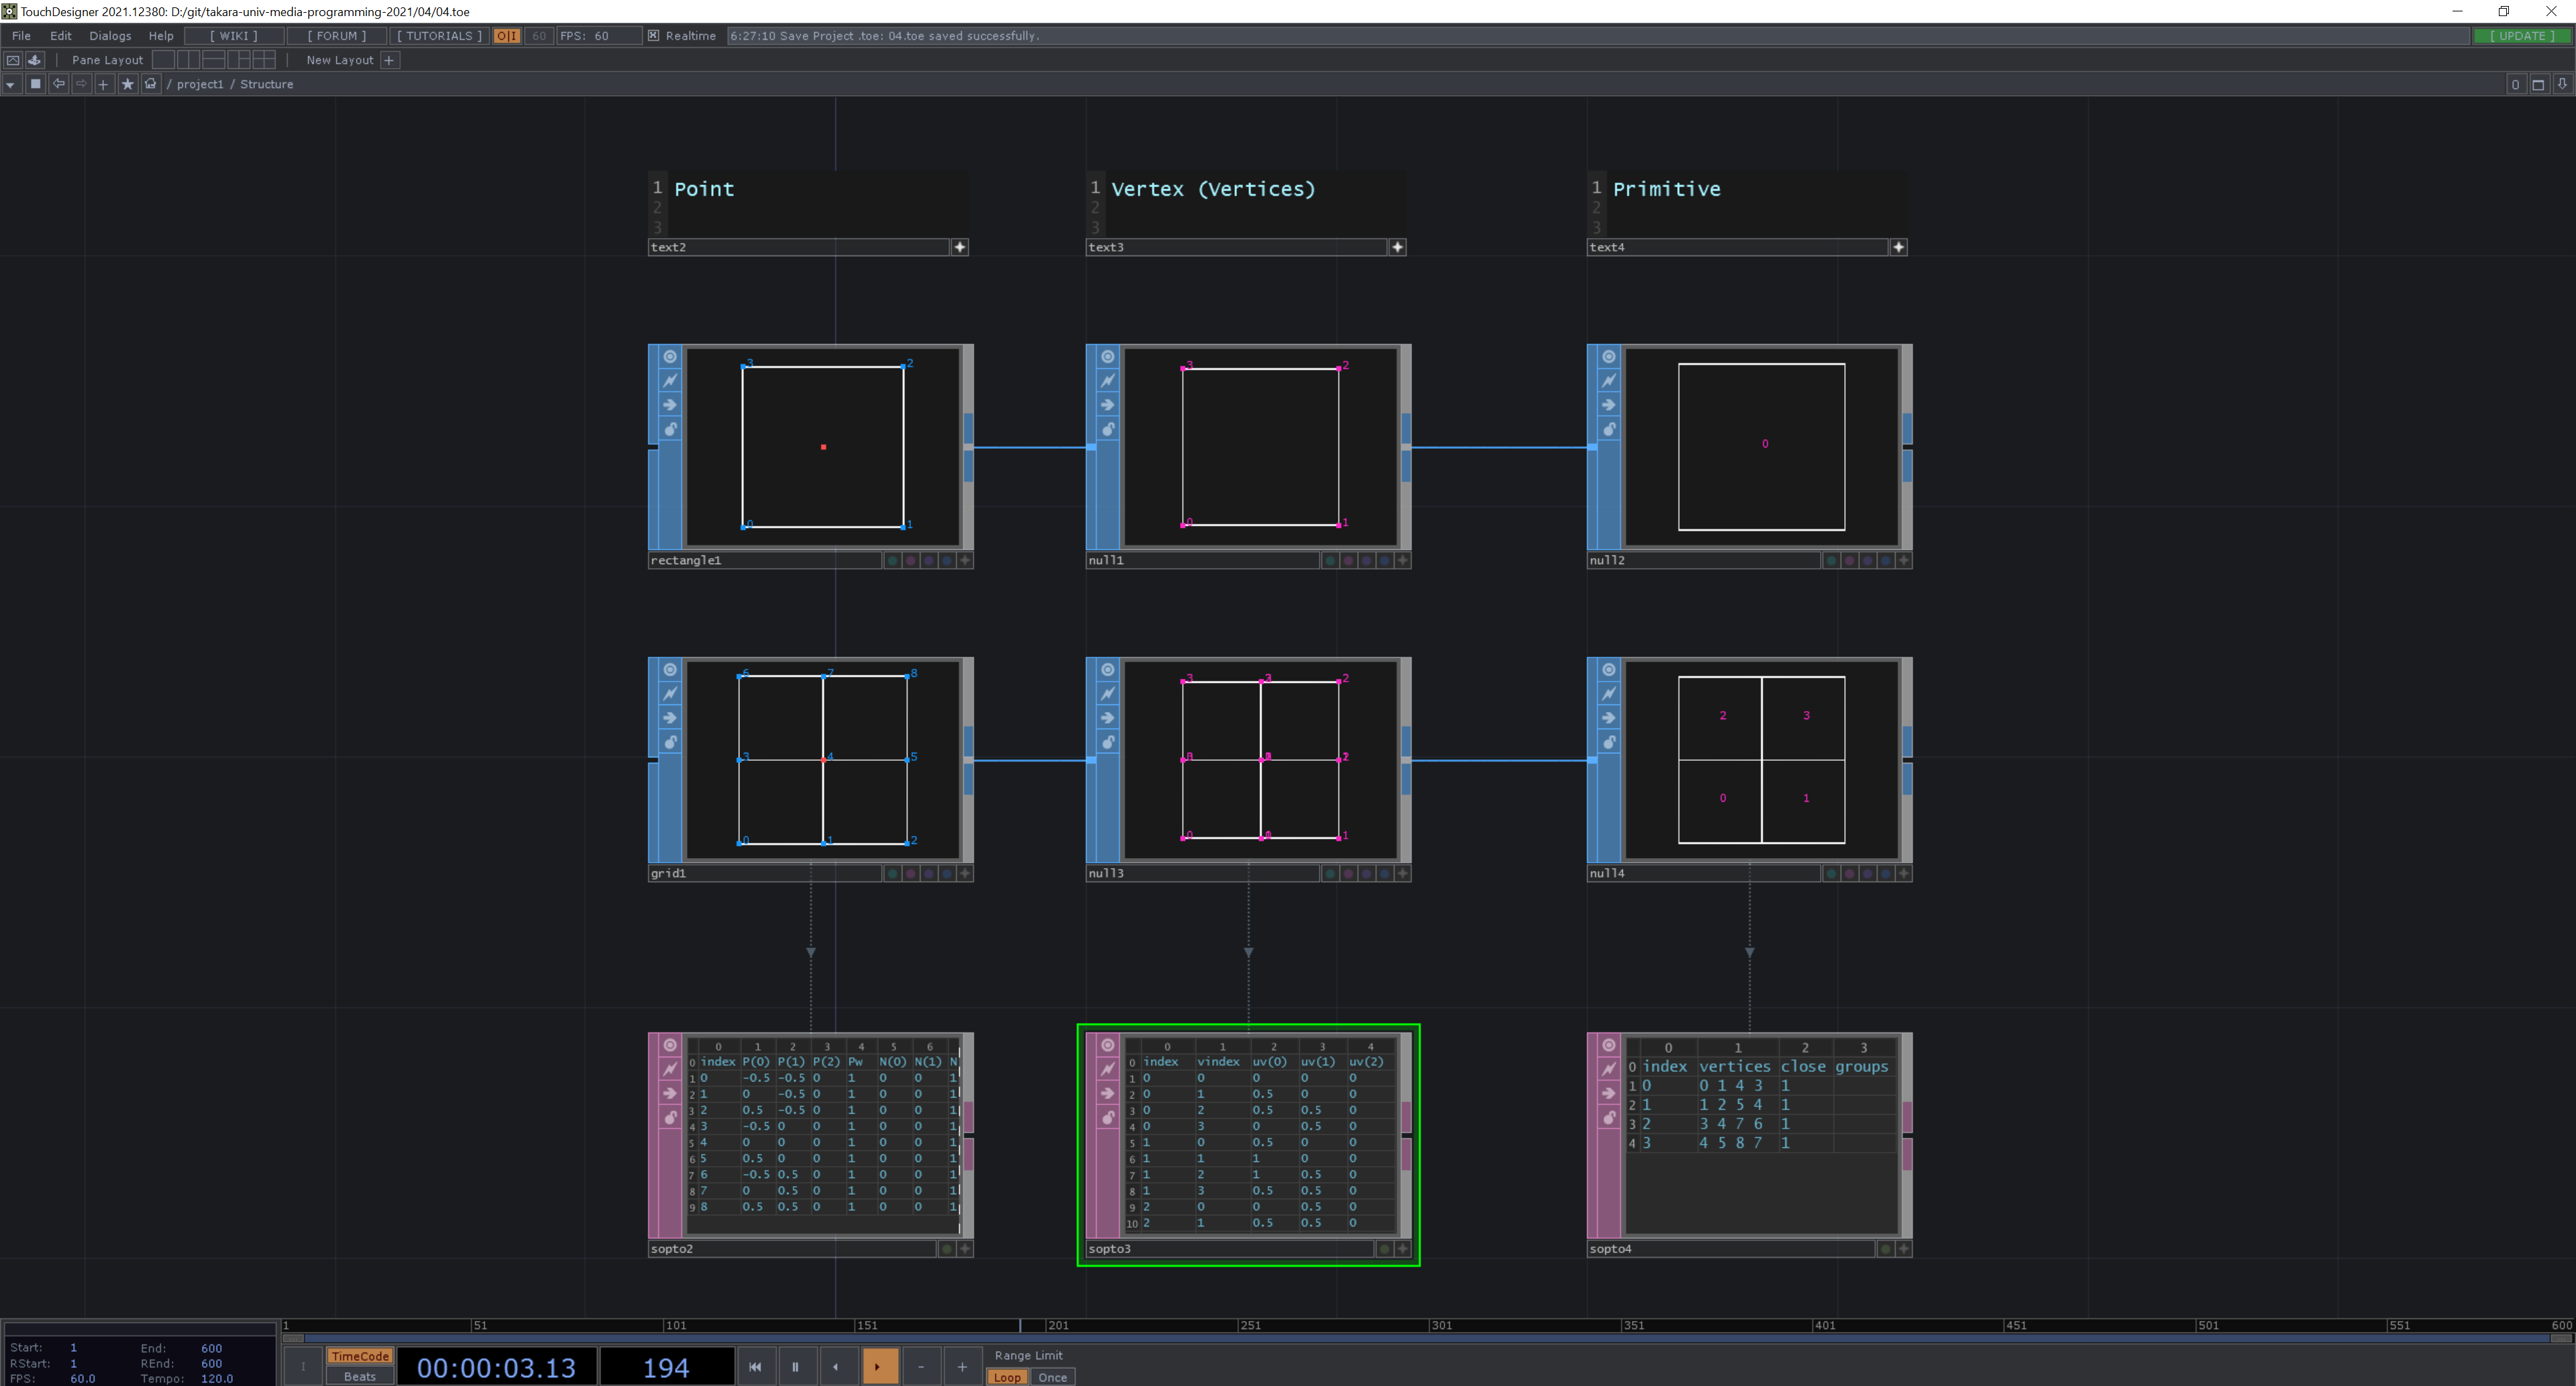Open TUTORIALS link button
This screenshot has height=1386, width=2576.
pyautogui.click(x=439, y=35)
